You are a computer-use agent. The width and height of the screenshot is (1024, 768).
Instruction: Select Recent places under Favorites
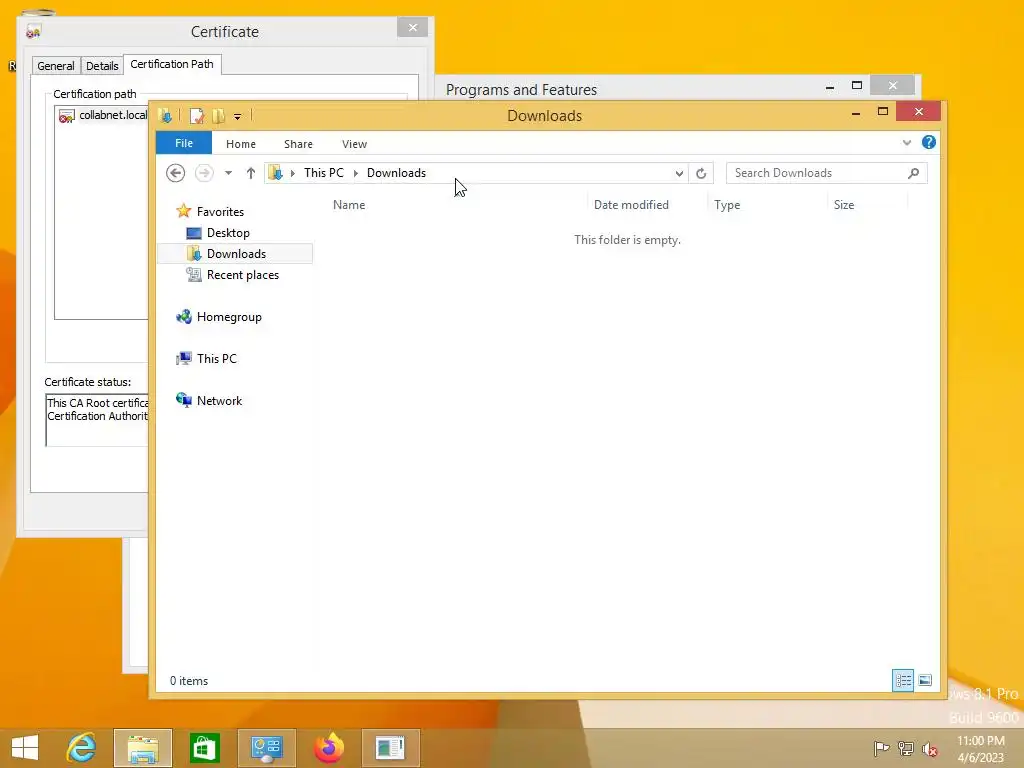(242, 275)
